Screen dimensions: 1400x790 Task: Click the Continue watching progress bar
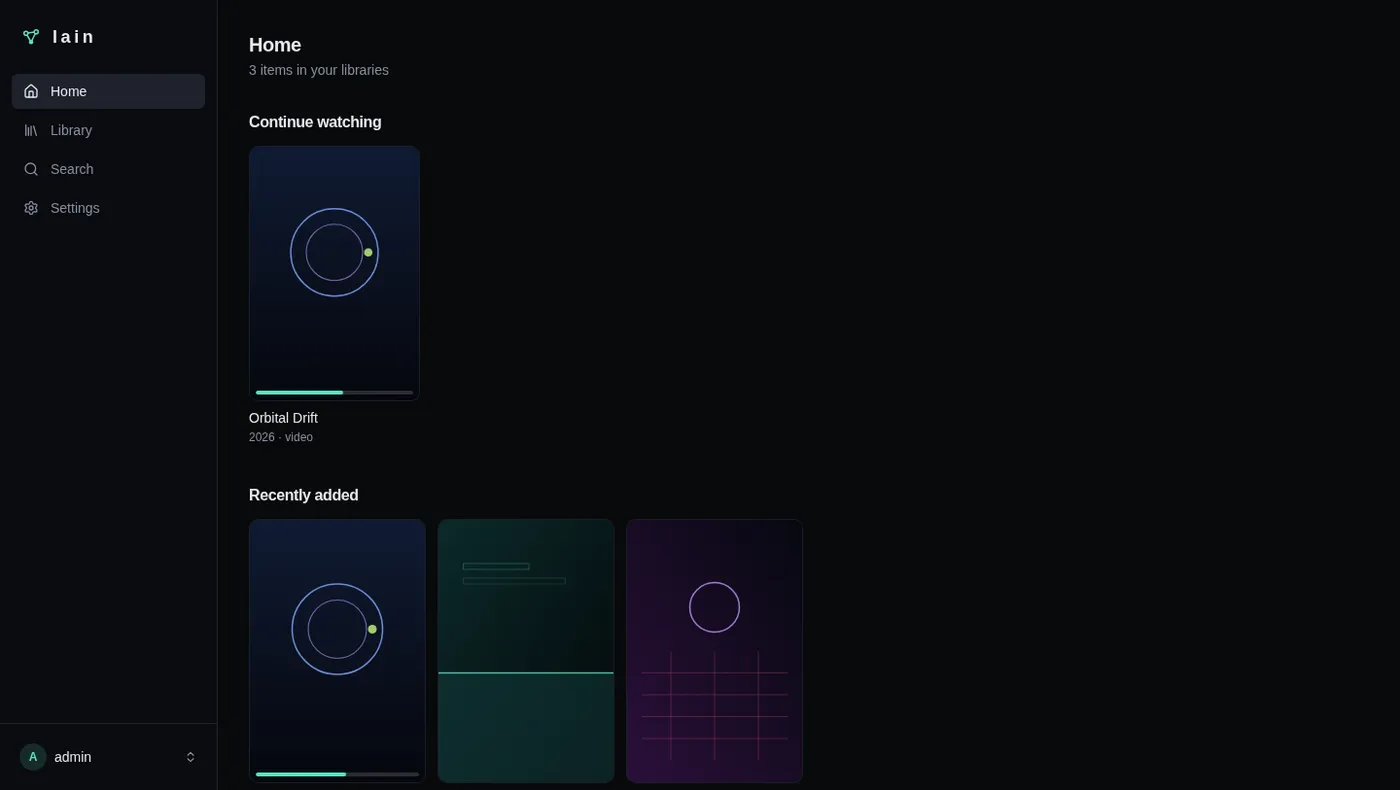(334, 392)
